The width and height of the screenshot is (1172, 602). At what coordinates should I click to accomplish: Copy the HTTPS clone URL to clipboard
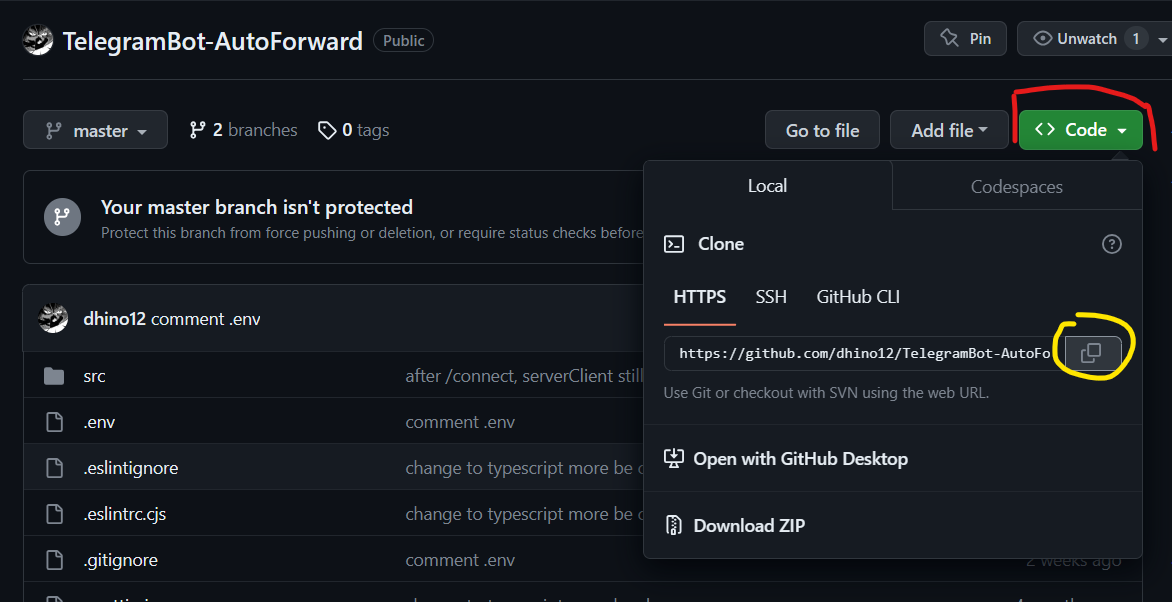(1092, 353)
